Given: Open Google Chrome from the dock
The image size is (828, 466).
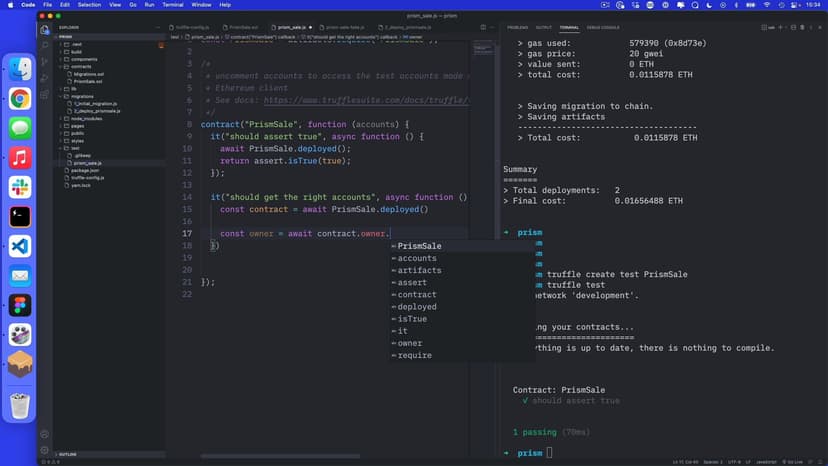Looking at the screenshot, I should tap(20, 98).
